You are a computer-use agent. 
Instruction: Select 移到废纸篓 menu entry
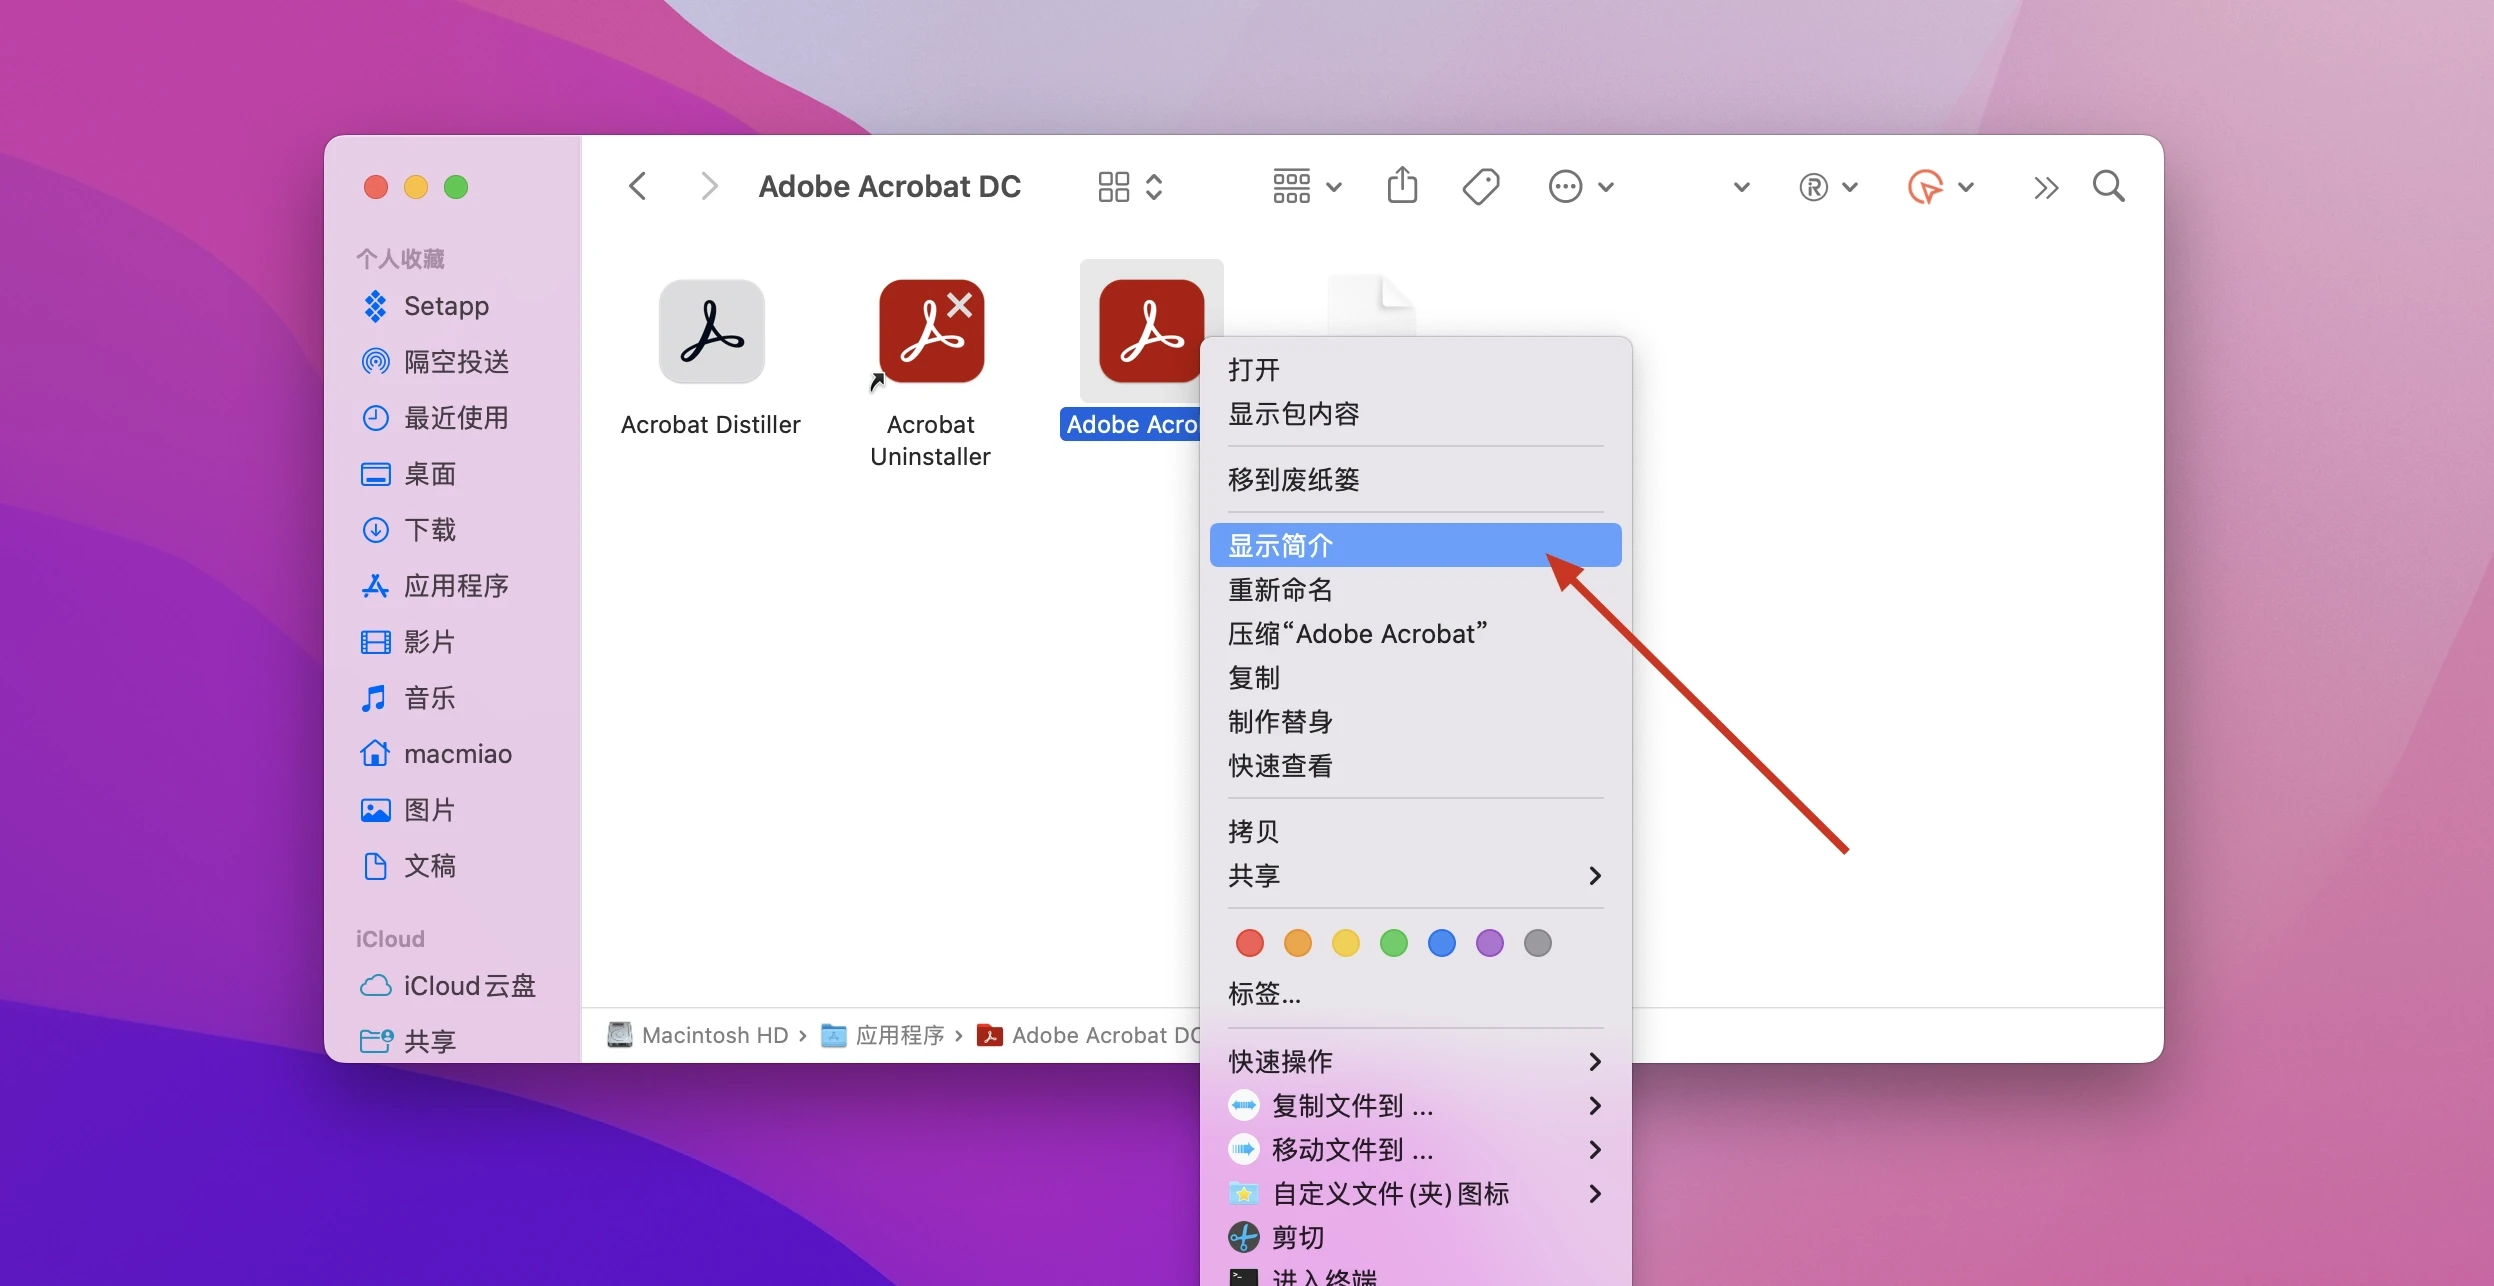coord(1293,480)
